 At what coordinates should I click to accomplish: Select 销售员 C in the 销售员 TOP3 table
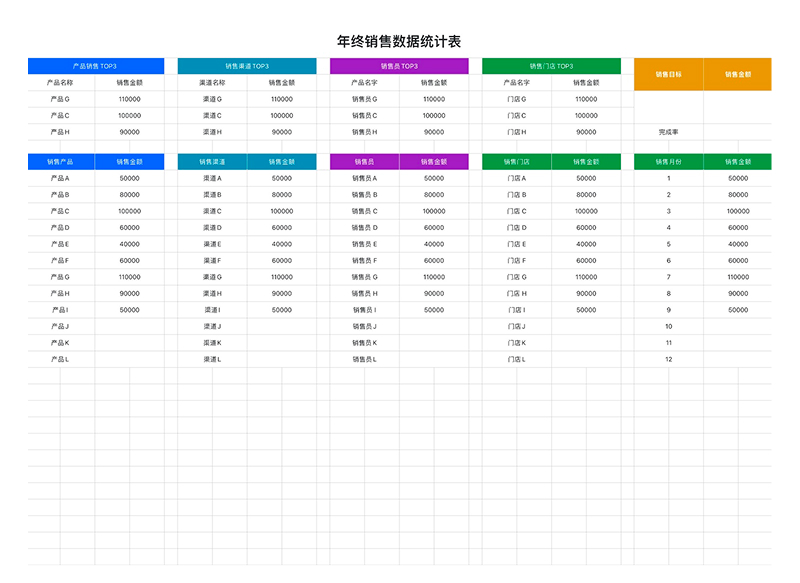coord(364,115)
